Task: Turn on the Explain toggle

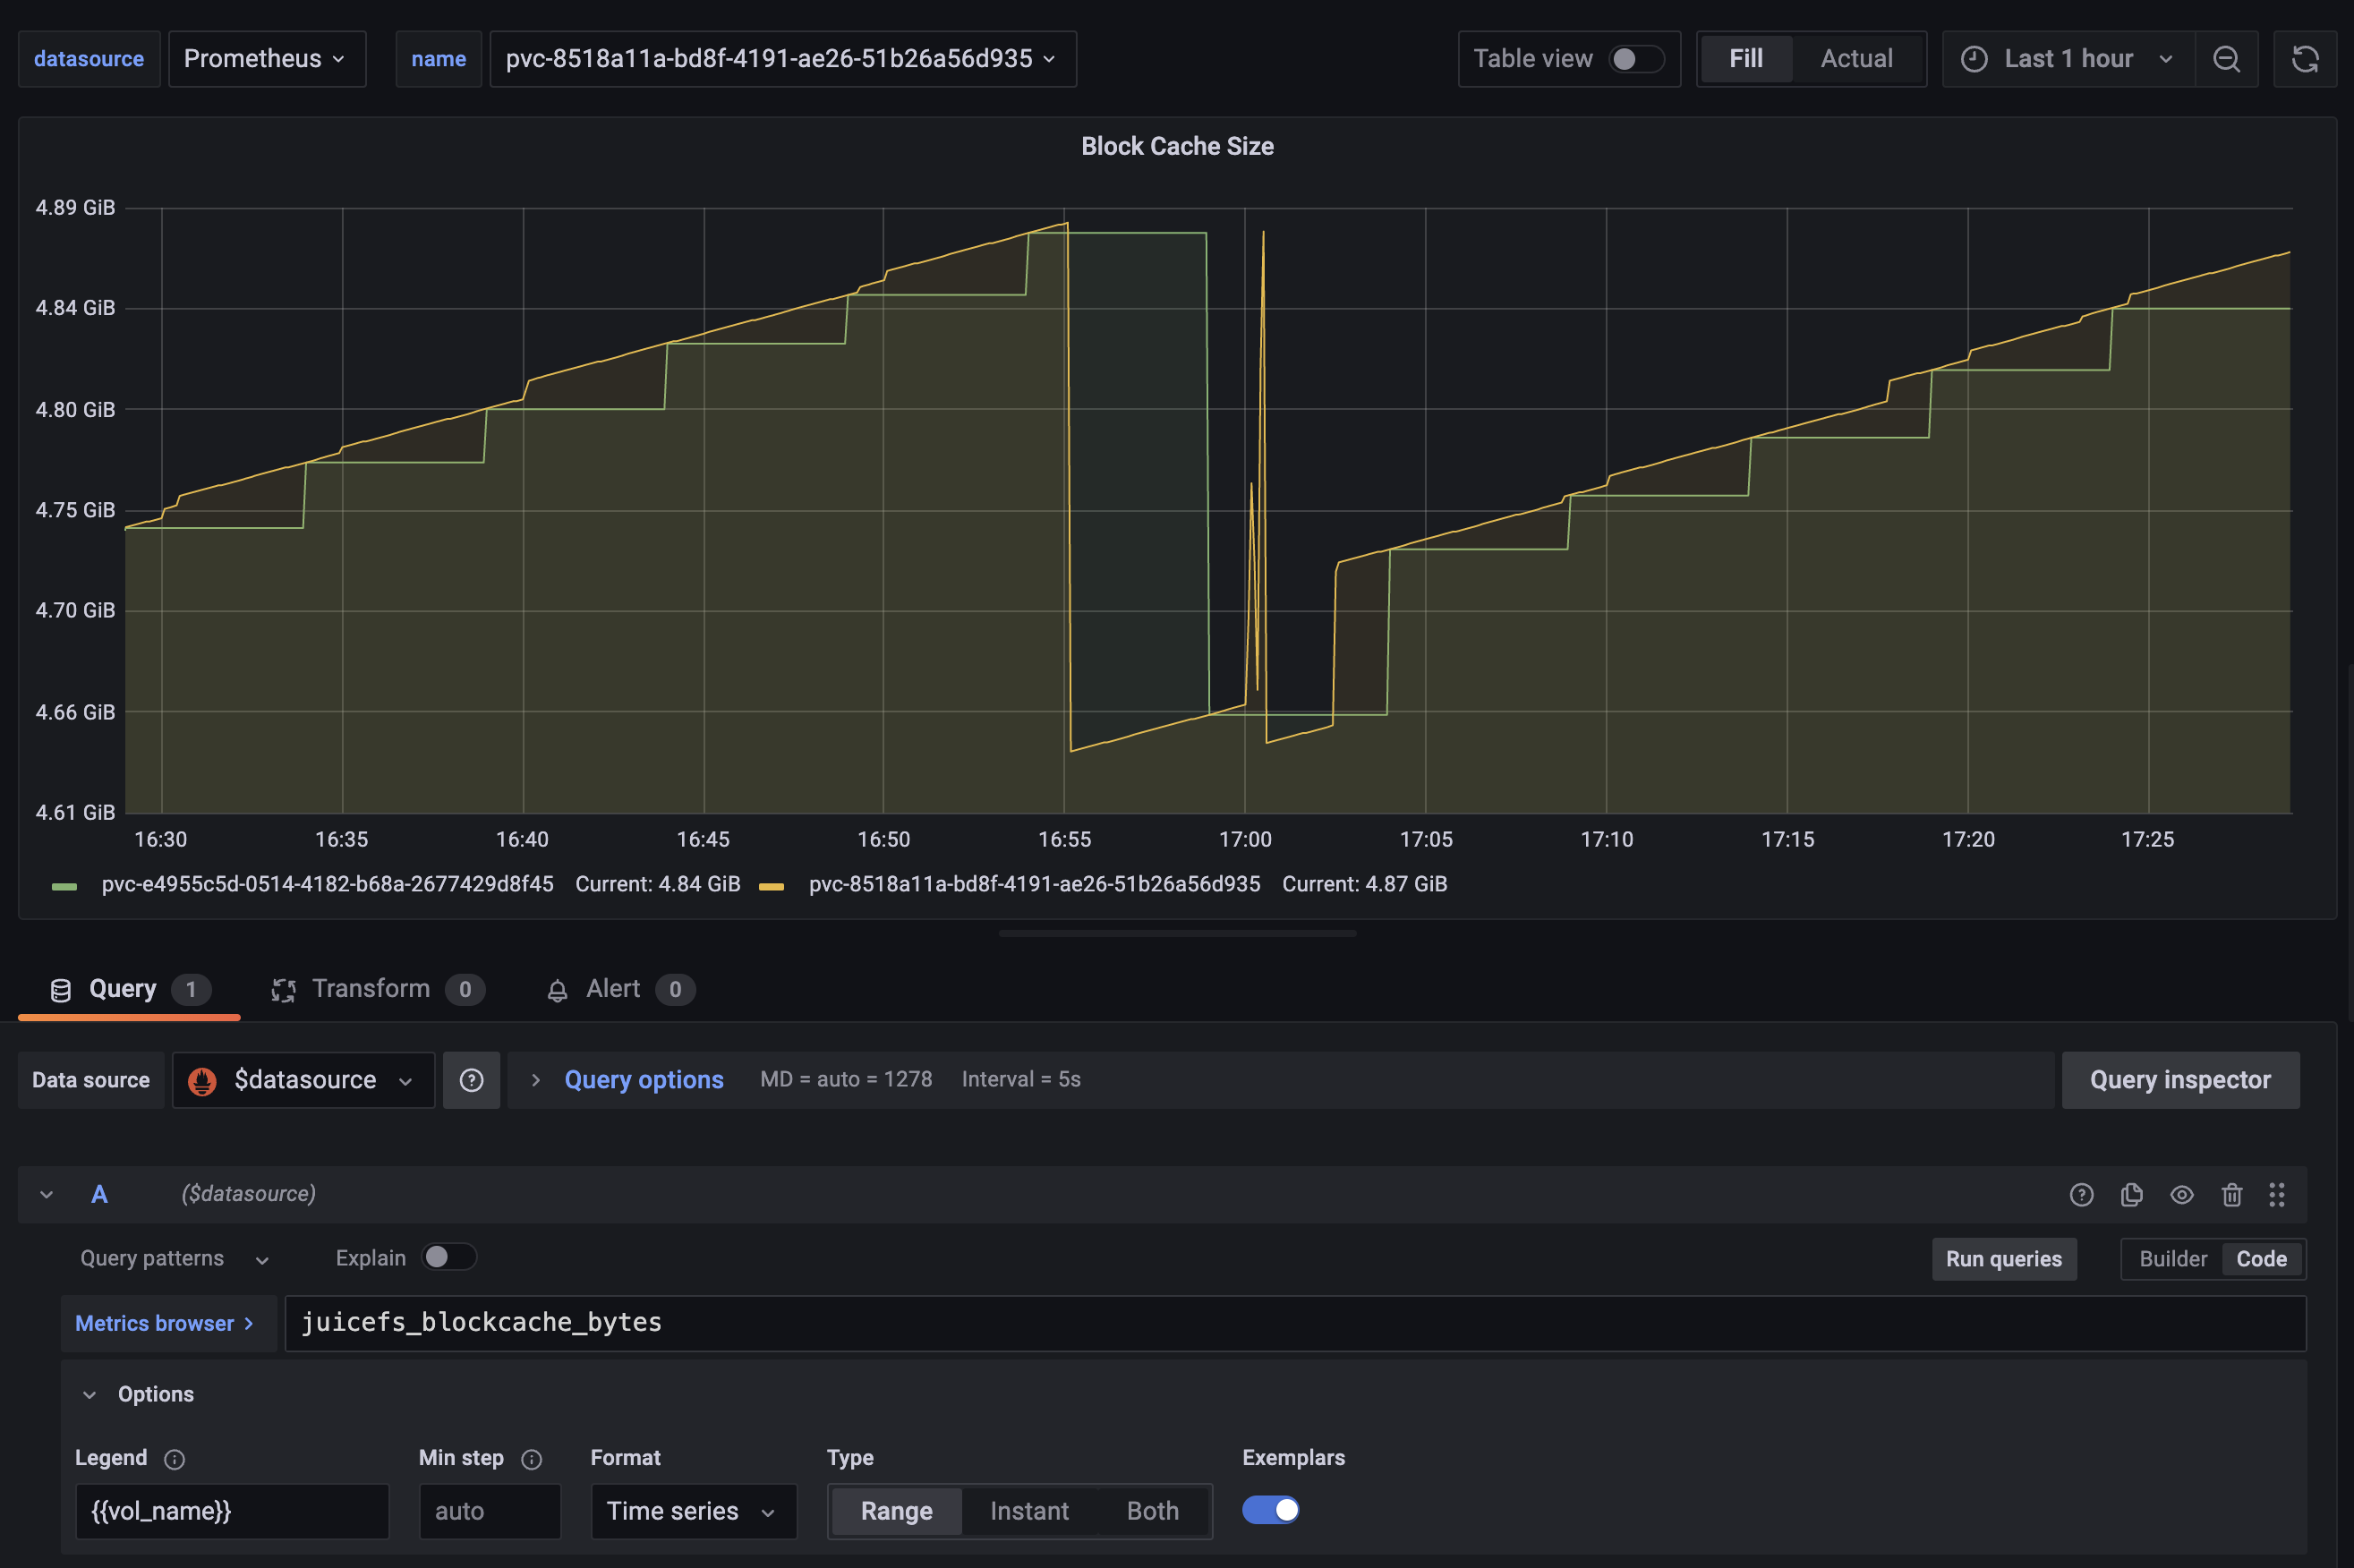Action: tap(448, 1257)
